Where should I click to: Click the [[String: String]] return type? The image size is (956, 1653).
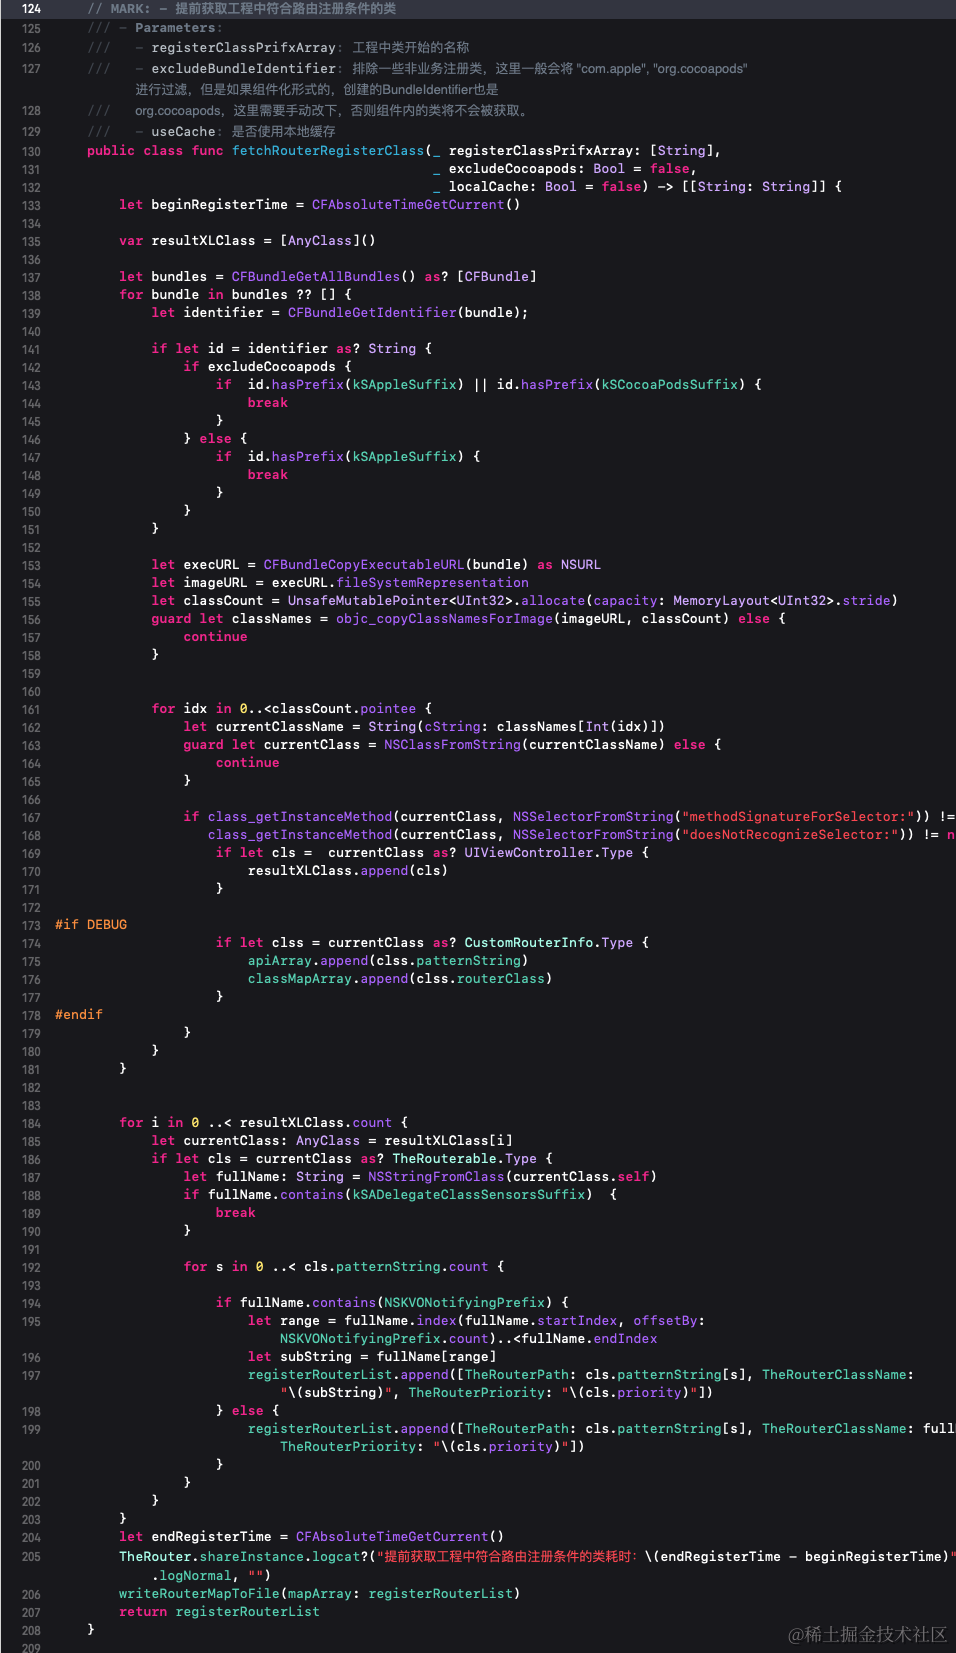[x=754, y=187]
